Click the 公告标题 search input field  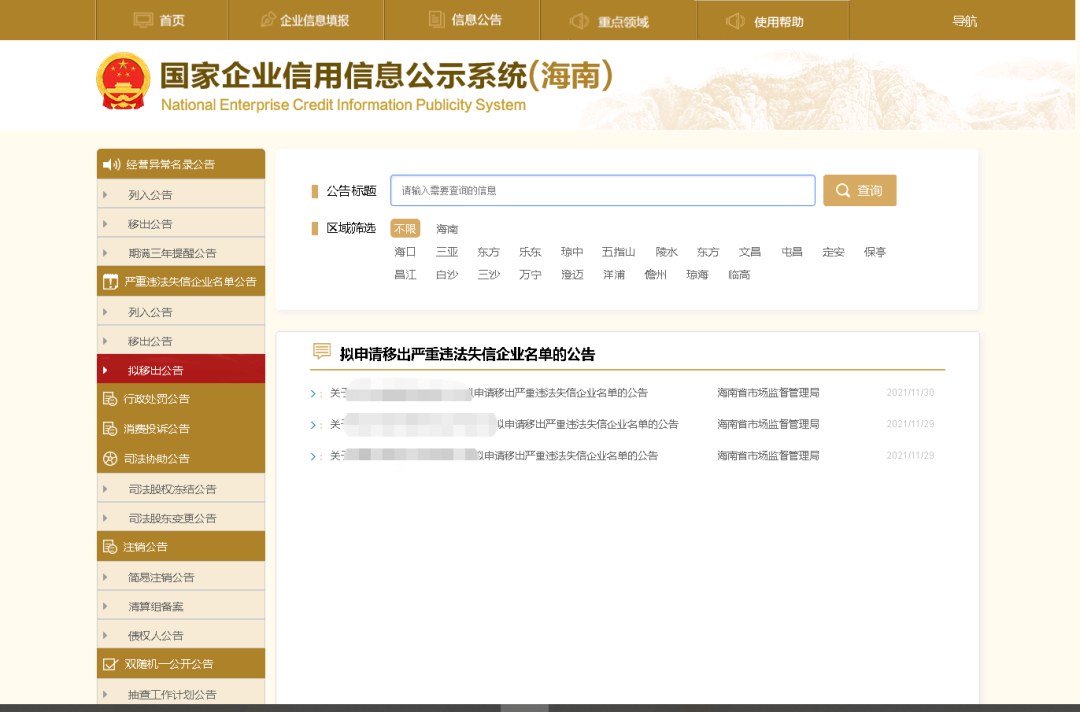point(602,190)
